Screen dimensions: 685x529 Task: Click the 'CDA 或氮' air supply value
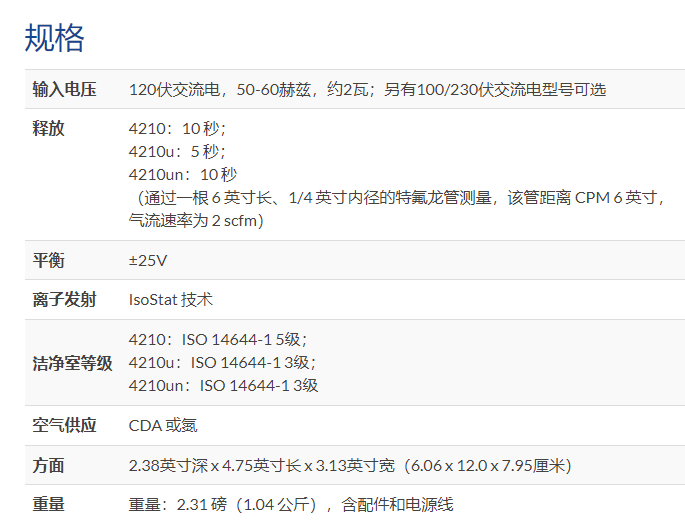[163, 425]
